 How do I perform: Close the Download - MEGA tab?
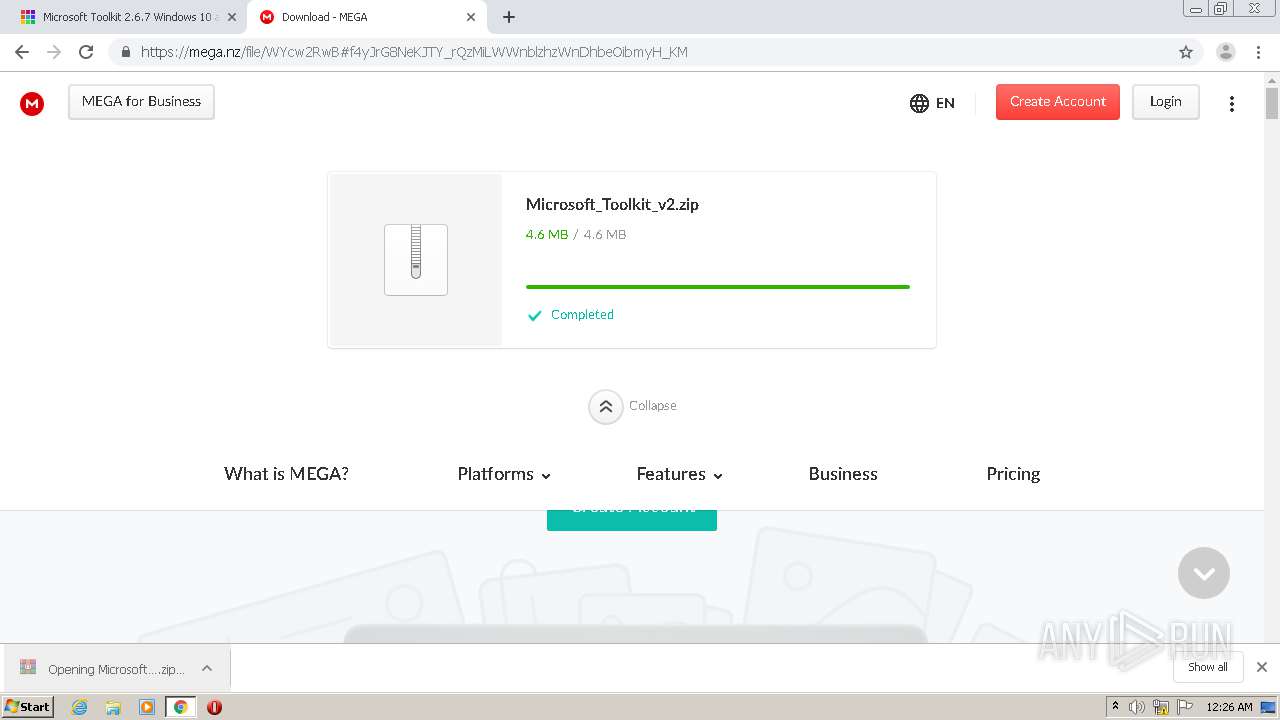[x=471, y=17]
